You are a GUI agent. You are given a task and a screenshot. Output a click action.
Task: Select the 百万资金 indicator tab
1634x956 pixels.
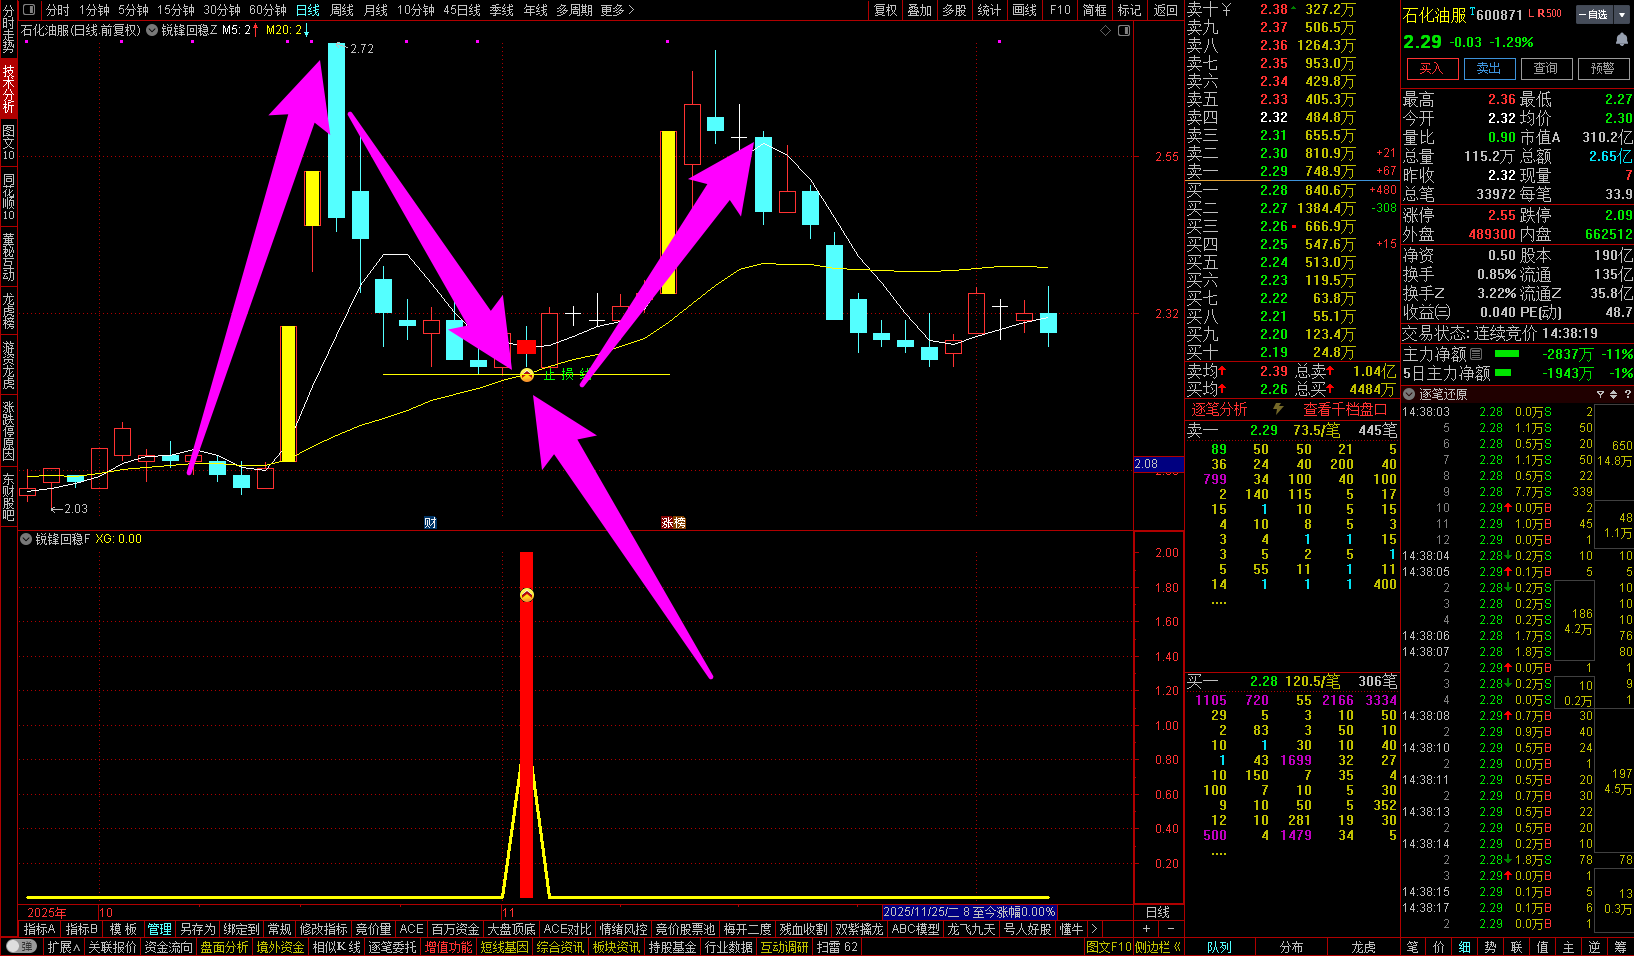(x=455, y=929)
